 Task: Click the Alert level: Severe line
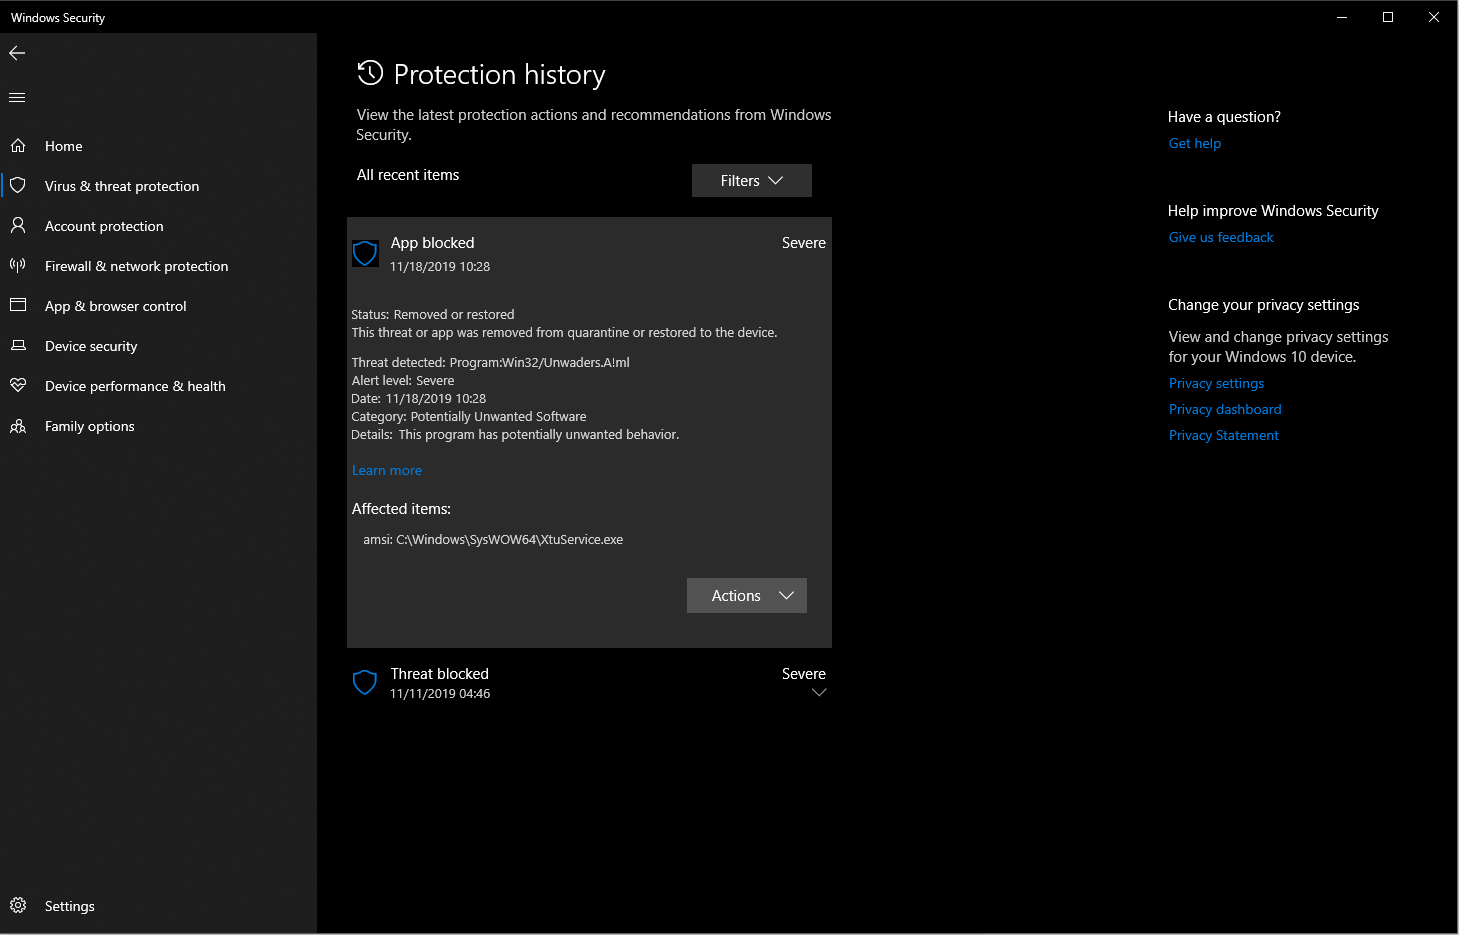point(403,381)
